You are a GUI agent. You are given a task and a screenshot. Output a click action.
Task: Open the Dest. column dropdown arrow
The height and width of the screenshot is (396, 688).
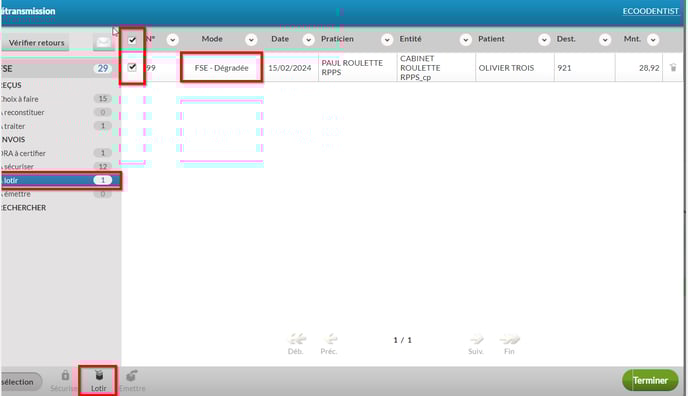point(605,40)
